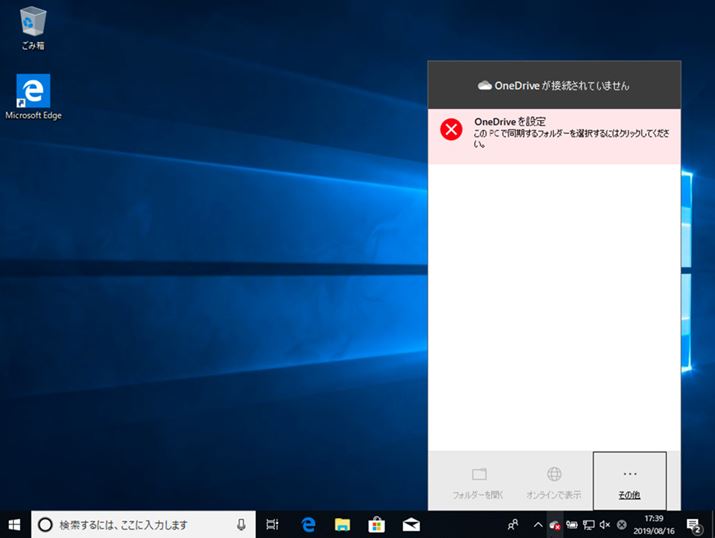Click the taskbar search box
Screen dimensions: 715x538
point(143,525)
